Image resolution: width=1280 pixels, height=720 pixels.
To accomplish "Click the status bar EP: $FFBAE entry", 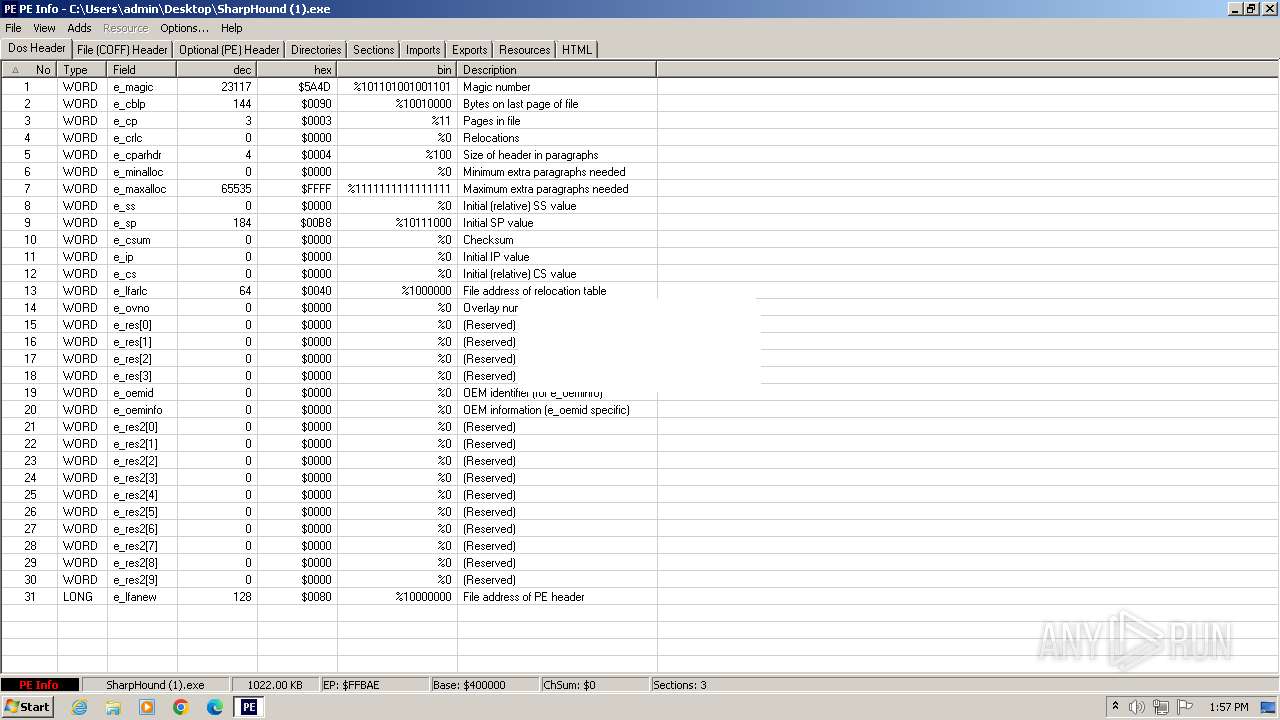I will (375, 685).
